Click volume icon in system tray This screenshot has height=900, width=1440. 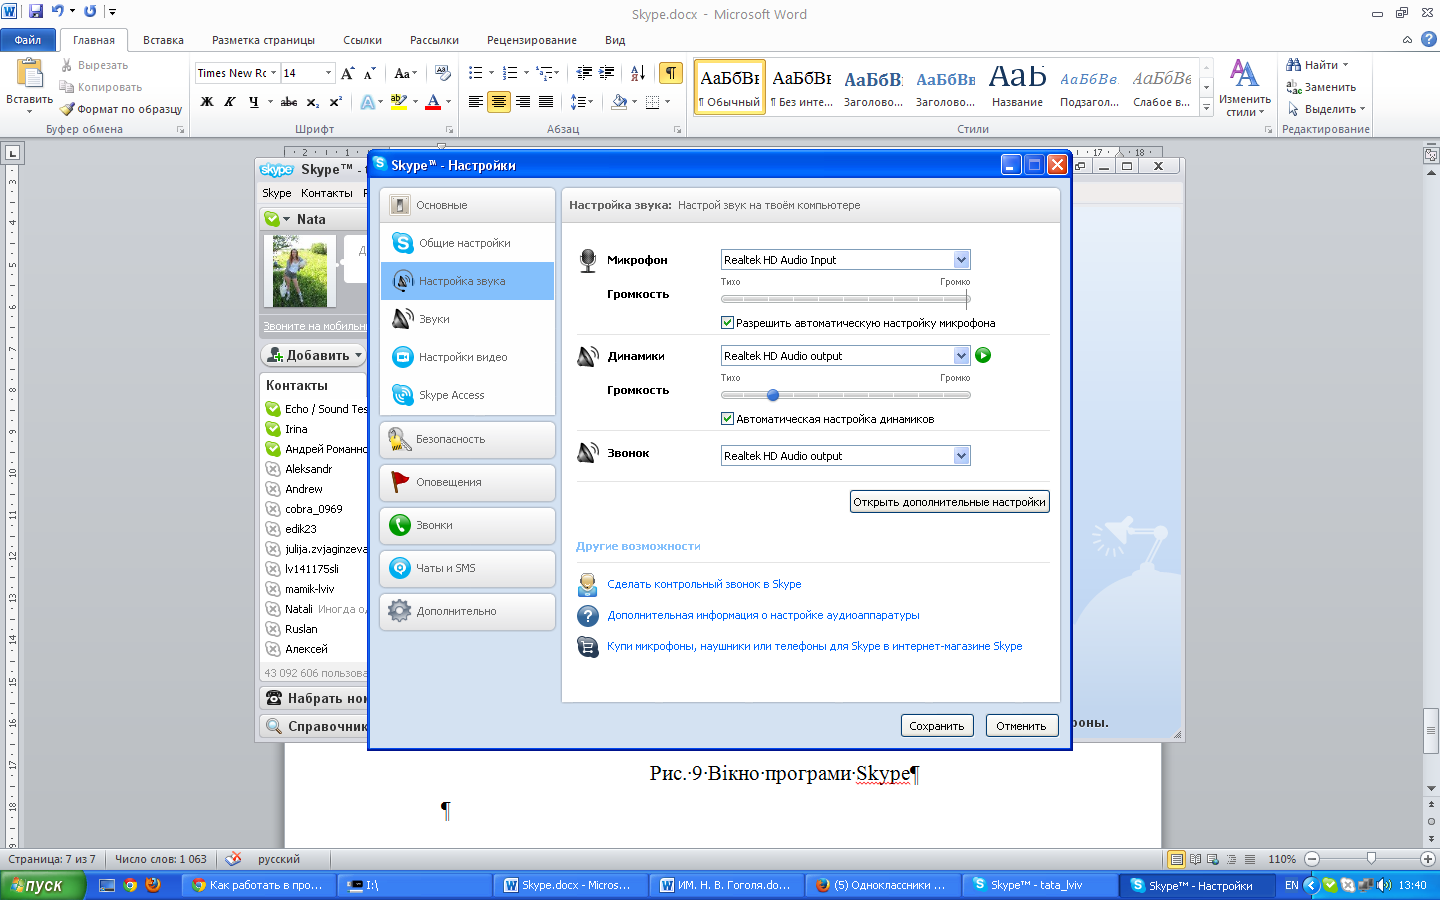pos(1384,885)
